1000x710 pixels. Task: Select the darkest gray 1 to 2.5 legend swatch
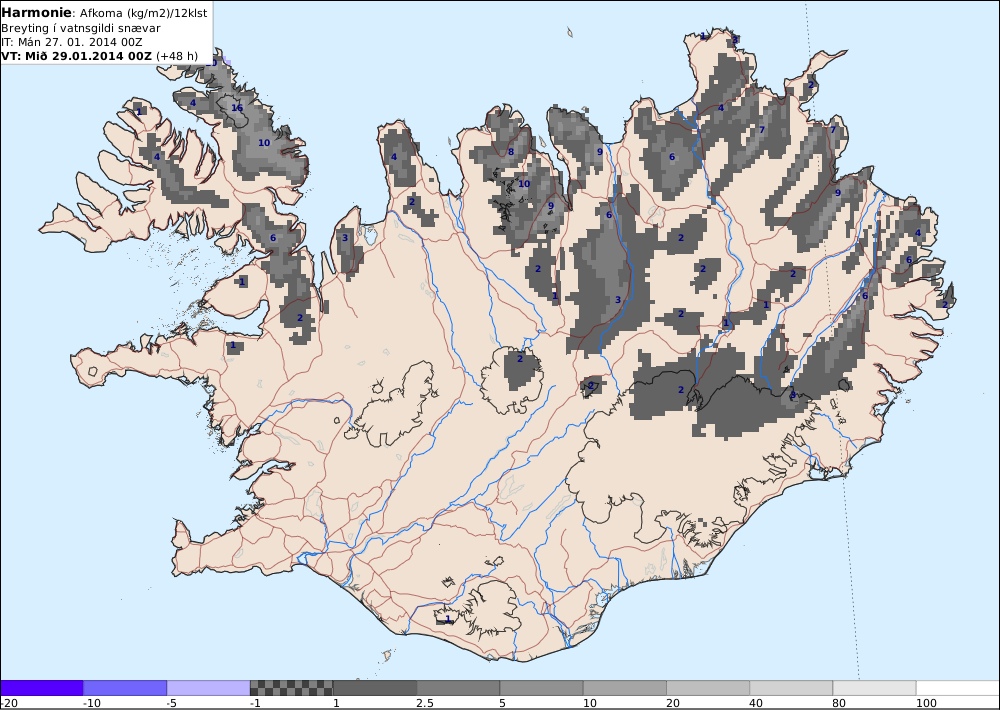[x=375, y=688]
